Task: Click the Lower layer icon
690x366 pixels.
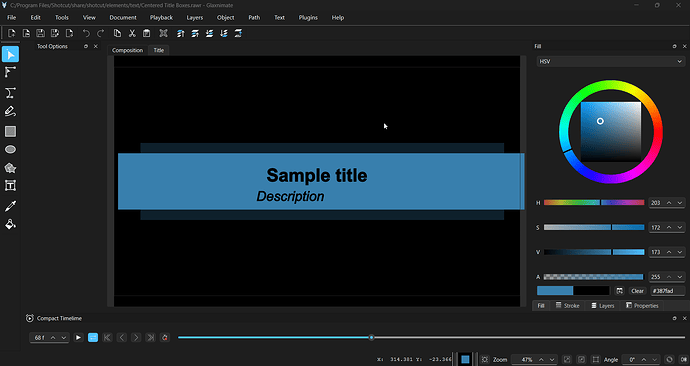Action: click(x=209, y=33)
